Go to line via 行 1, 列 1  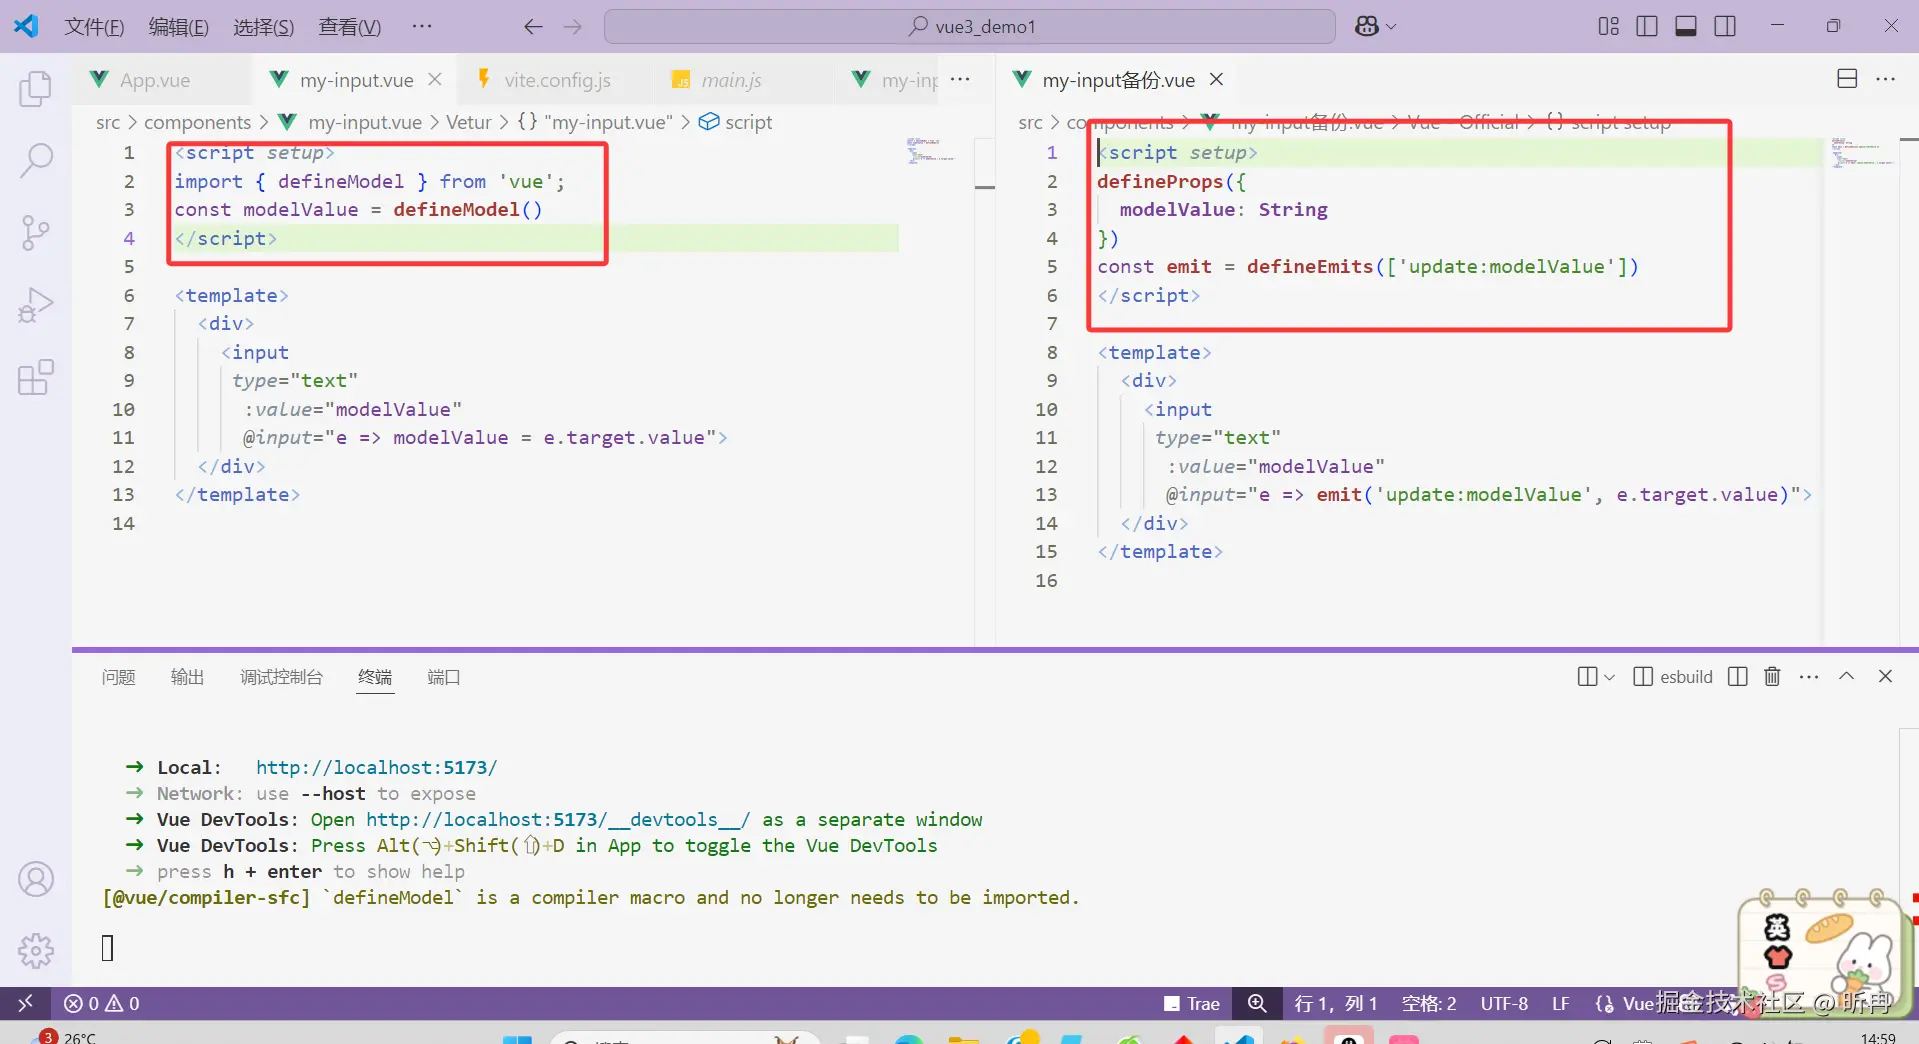pyautogui.click(x=1335, y=1003)
